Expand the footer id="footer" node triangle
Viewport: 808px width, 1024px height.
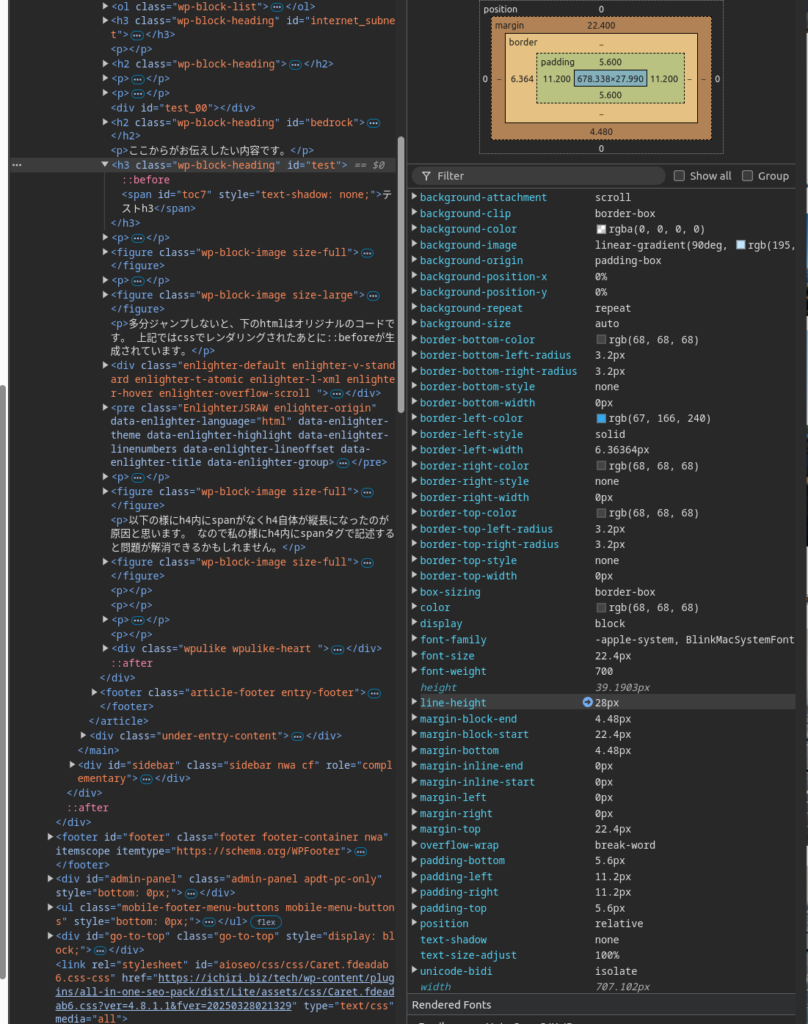click(x=50, y=837)
